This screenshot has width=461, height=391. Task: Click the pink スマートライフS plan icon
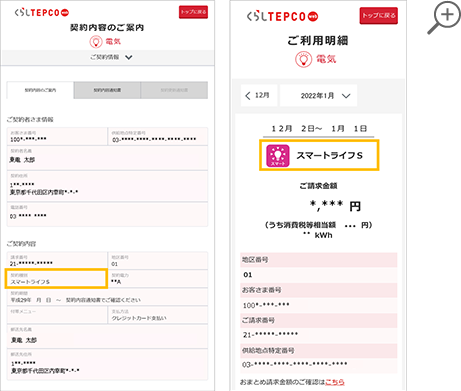pyautogui.click(x=278, y=156)
